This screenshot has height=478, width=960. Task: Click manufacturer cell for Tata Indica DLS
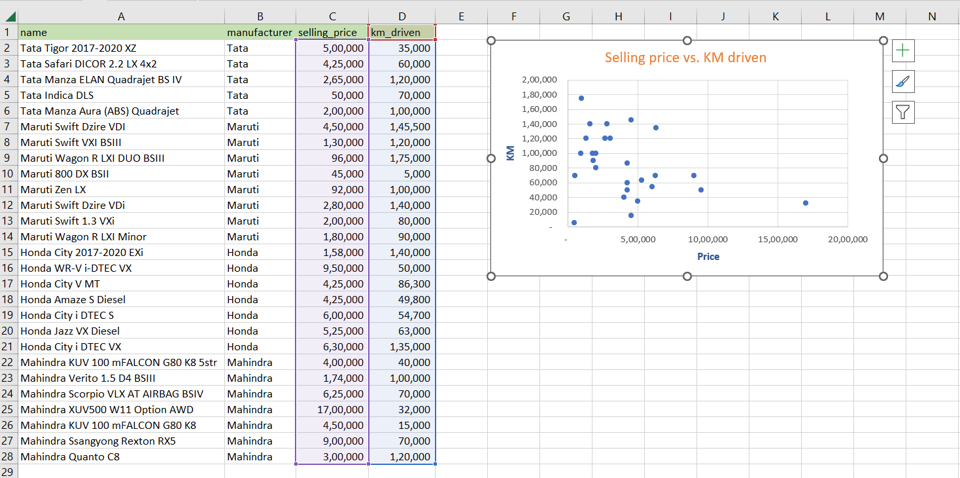[x=260, y=95]
